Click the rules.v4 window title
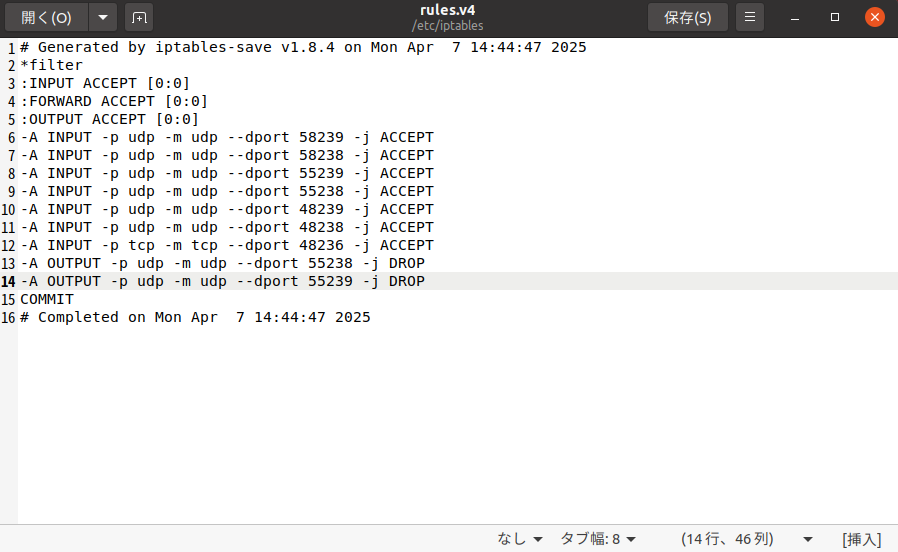Screen dimensions: 898x552 point(447,10)
